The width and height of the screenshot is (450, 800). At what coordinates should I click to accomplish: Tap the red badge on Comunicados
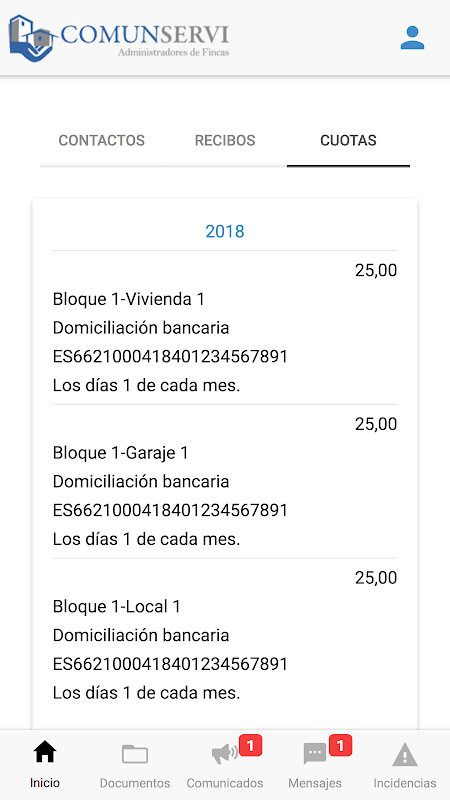click(x=251, y=745)
